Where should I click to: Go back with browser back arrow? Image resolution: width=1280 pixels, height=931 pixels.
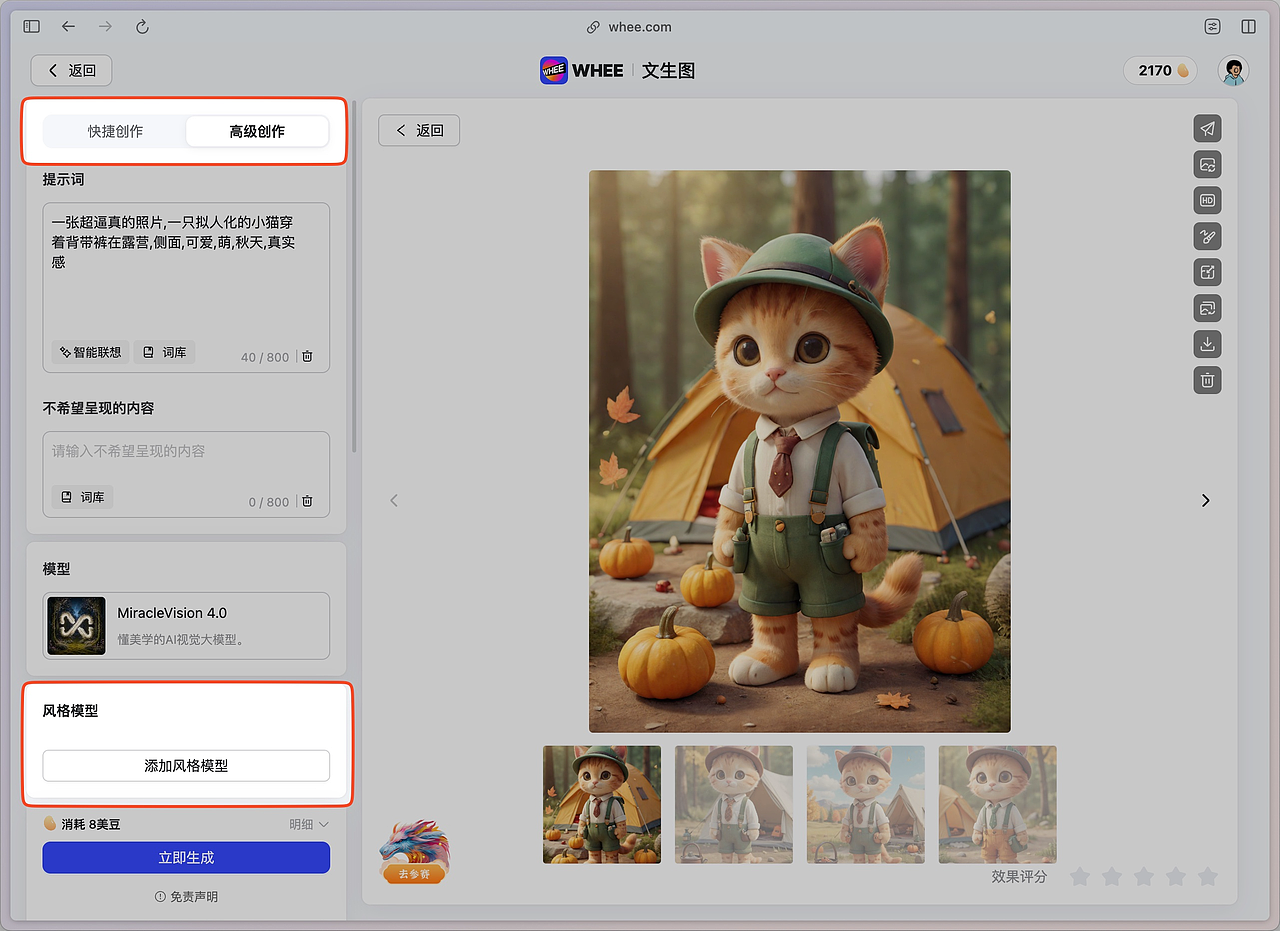pyautogui.click(x=68, y=27)
